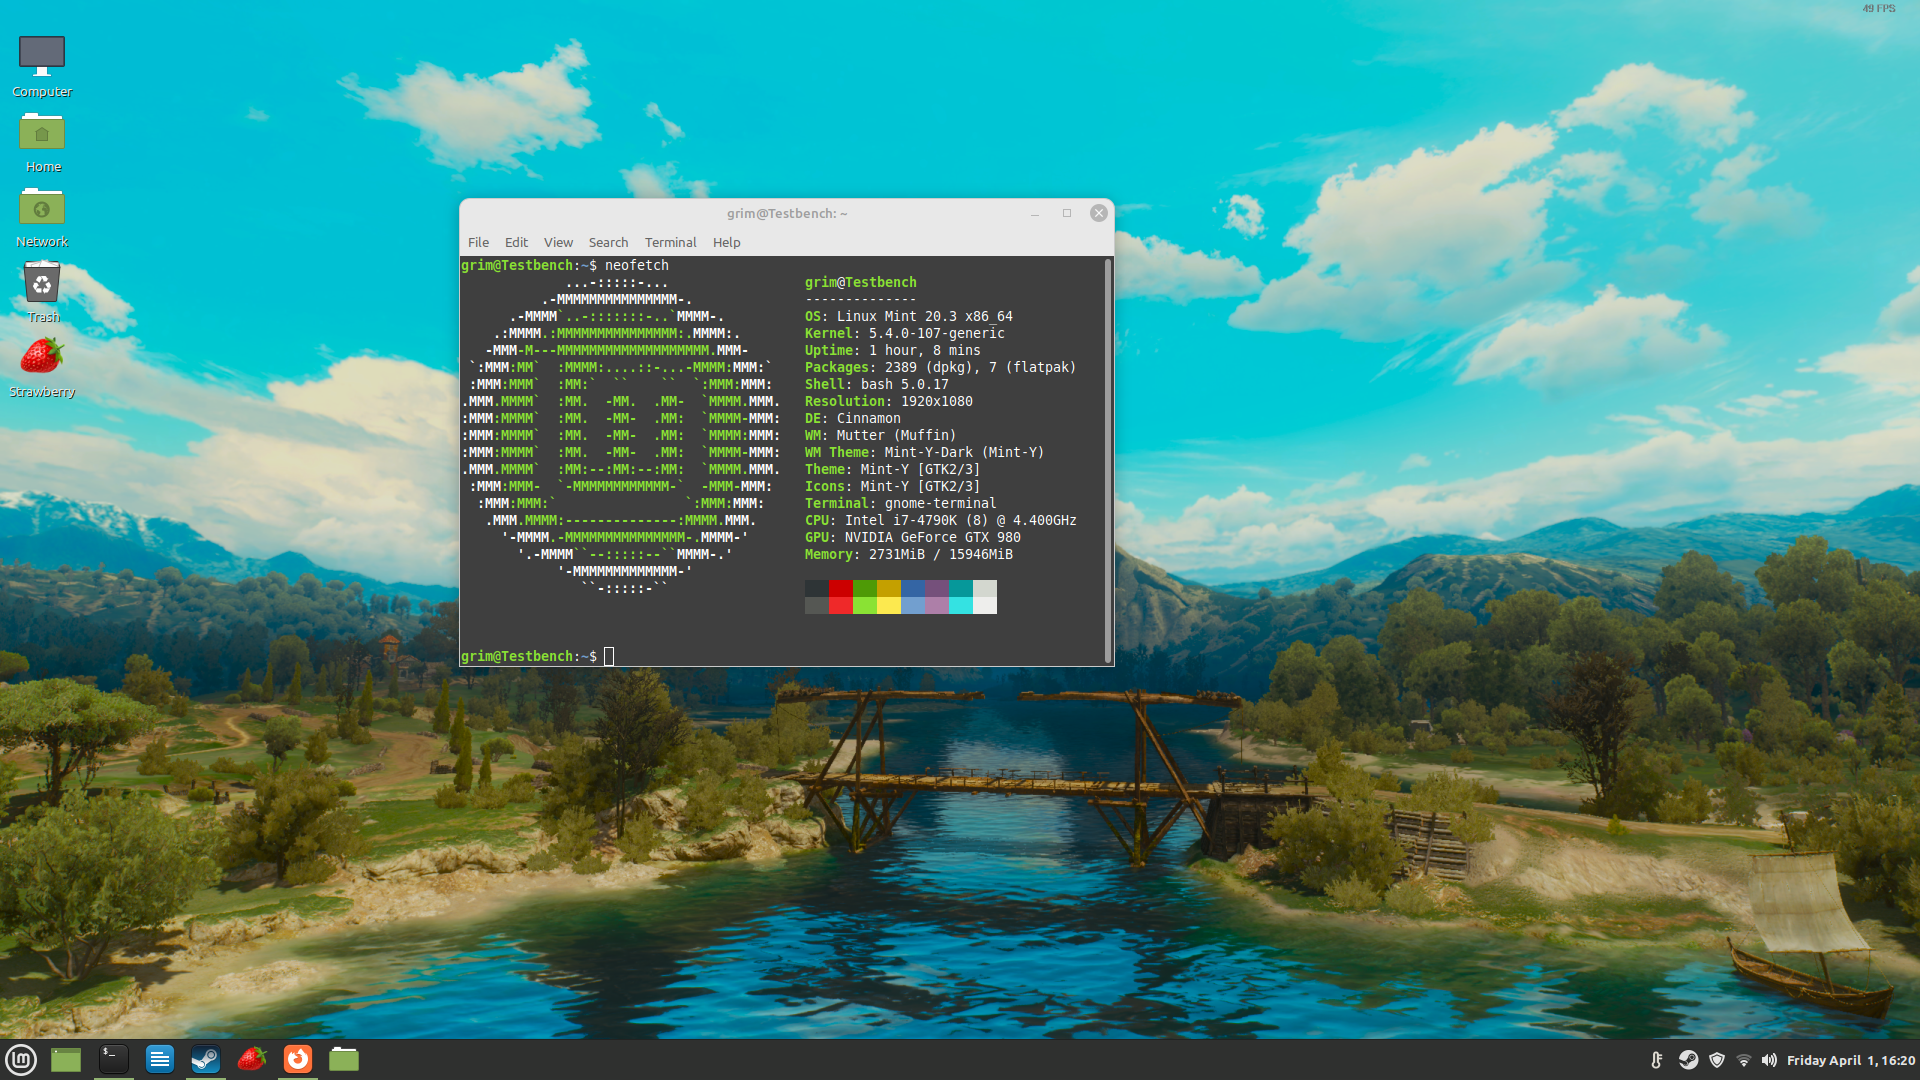1920x1080 pixels.
Task: Launch Firefox from the taskbar
Action: (x=298, y=1059)
